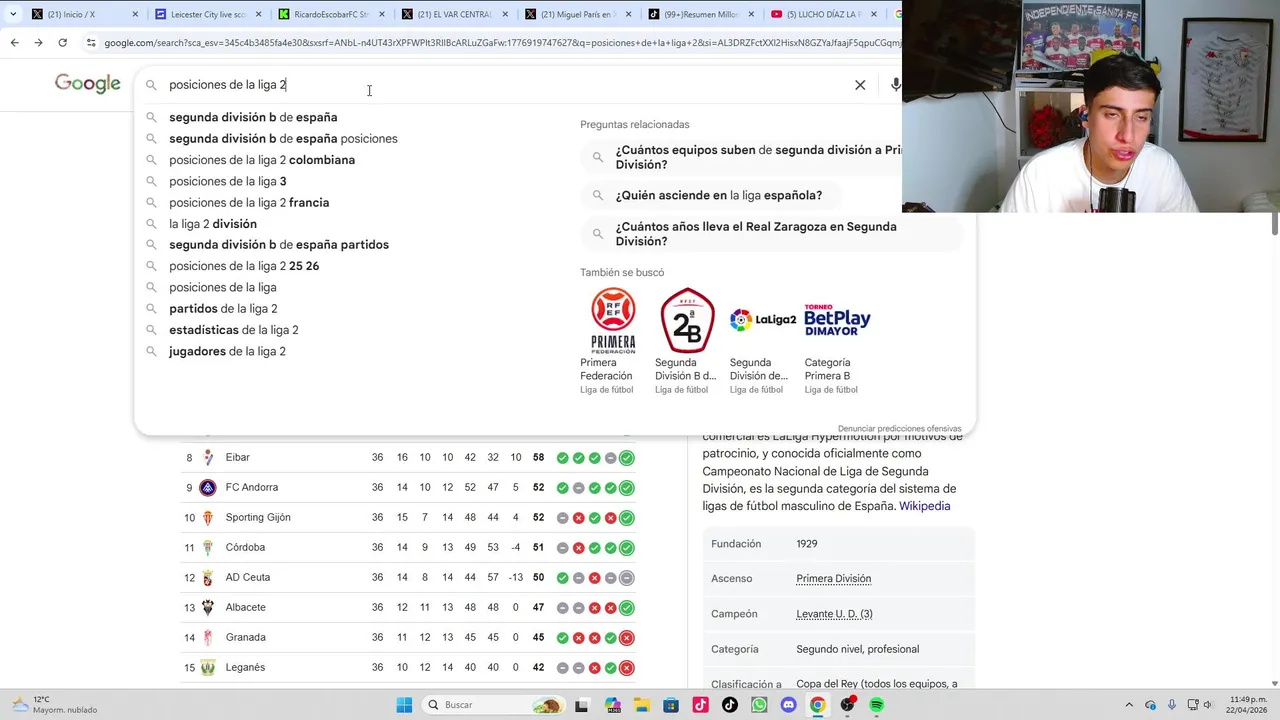The width and height of the screenshot is (1280, 720).
Task: Select suggestion 'posiciones de la liga 2 francia'
Action: tap(249, 202)
